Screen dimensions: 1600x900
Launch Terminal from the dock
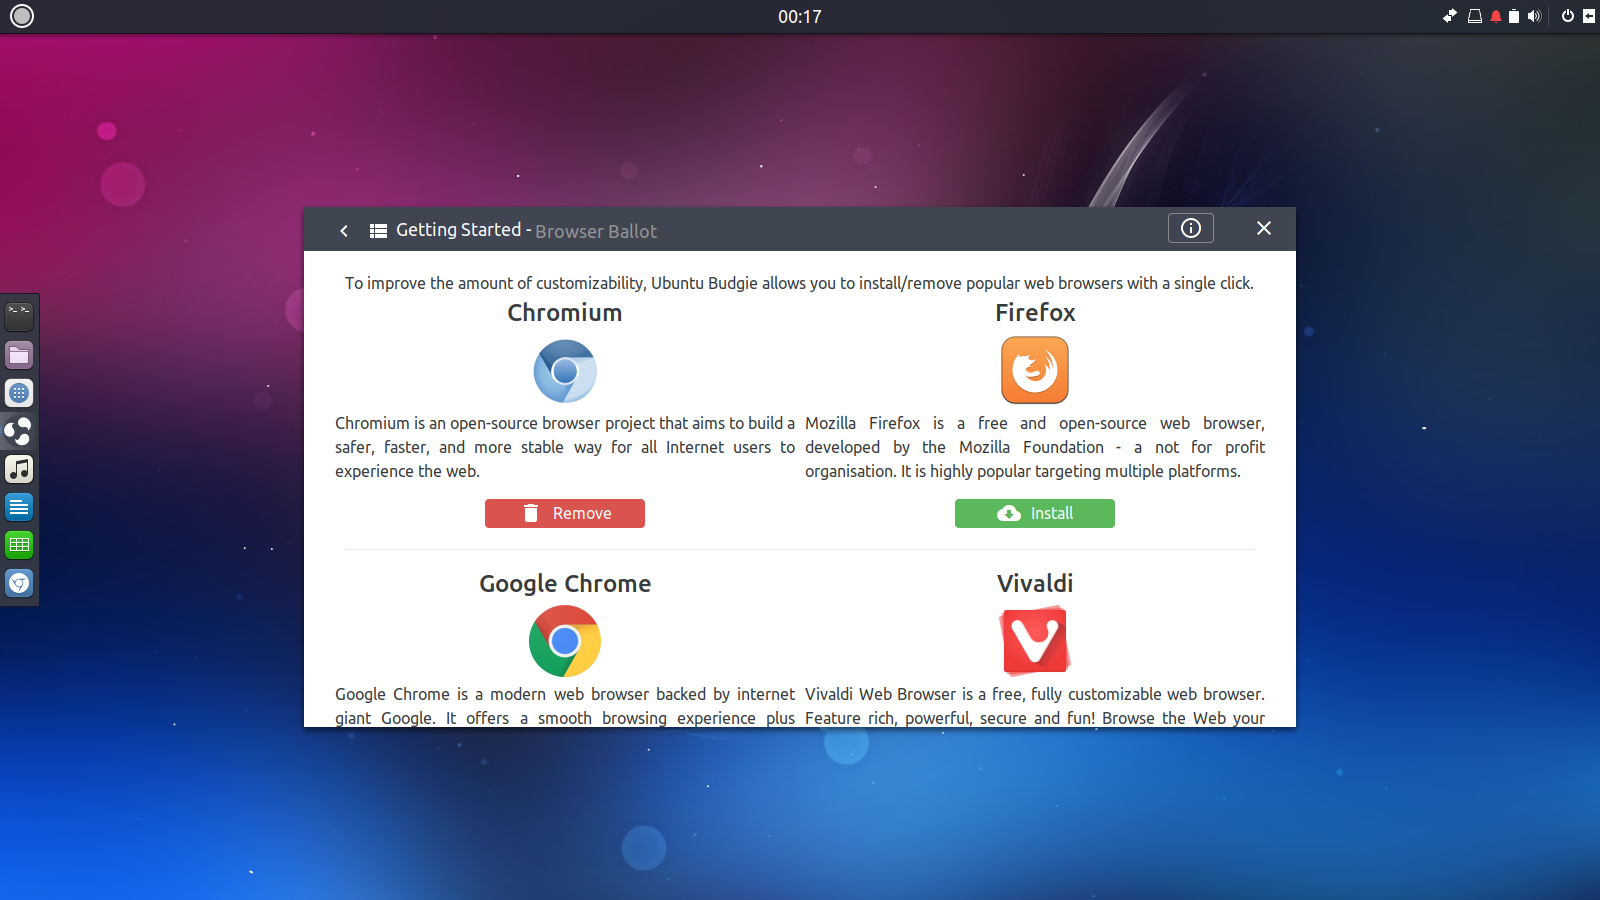pyautogui.click(x=19, y=317)
